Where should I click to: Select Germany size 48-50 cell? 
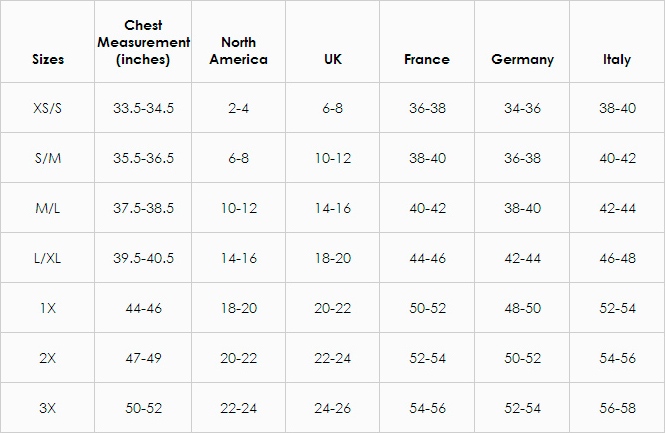click(x=522, y=308)
